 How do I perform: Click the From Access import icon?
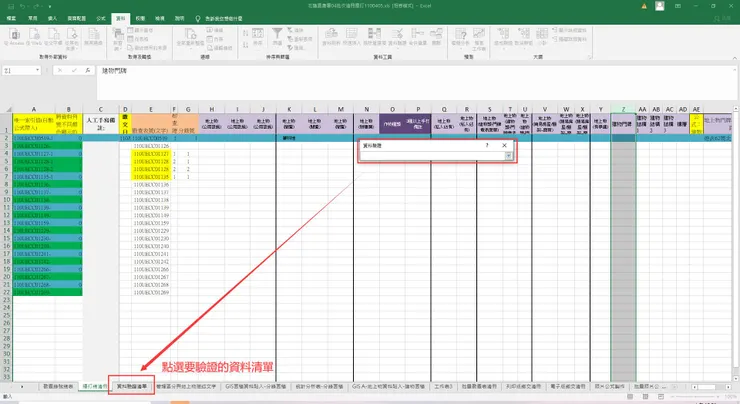pos(15,36)
